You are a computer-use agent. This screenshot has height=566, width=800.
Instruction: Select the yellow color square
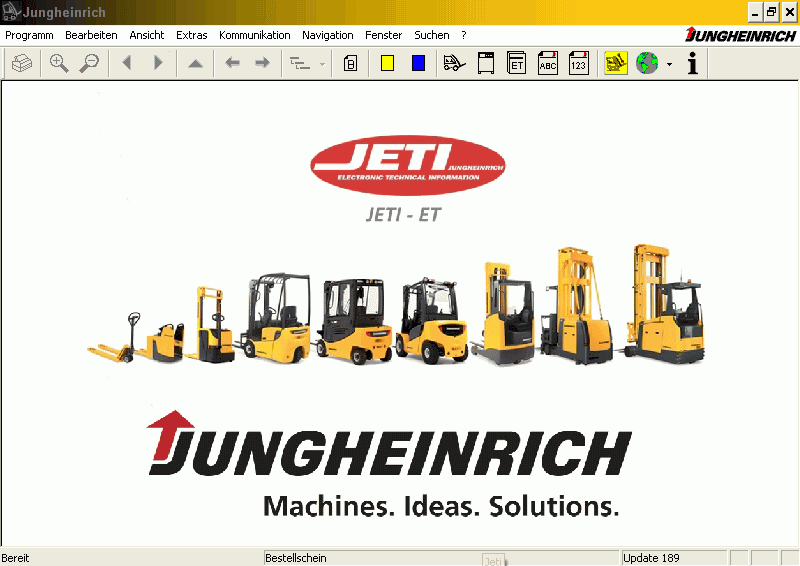(387, 63)
